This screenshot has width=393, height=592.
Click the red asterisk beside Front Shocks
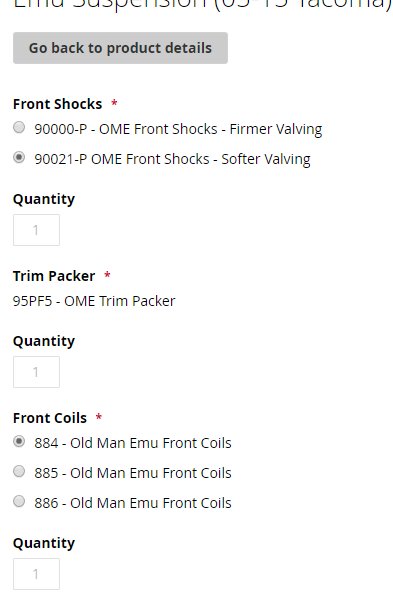pos(114,103)
